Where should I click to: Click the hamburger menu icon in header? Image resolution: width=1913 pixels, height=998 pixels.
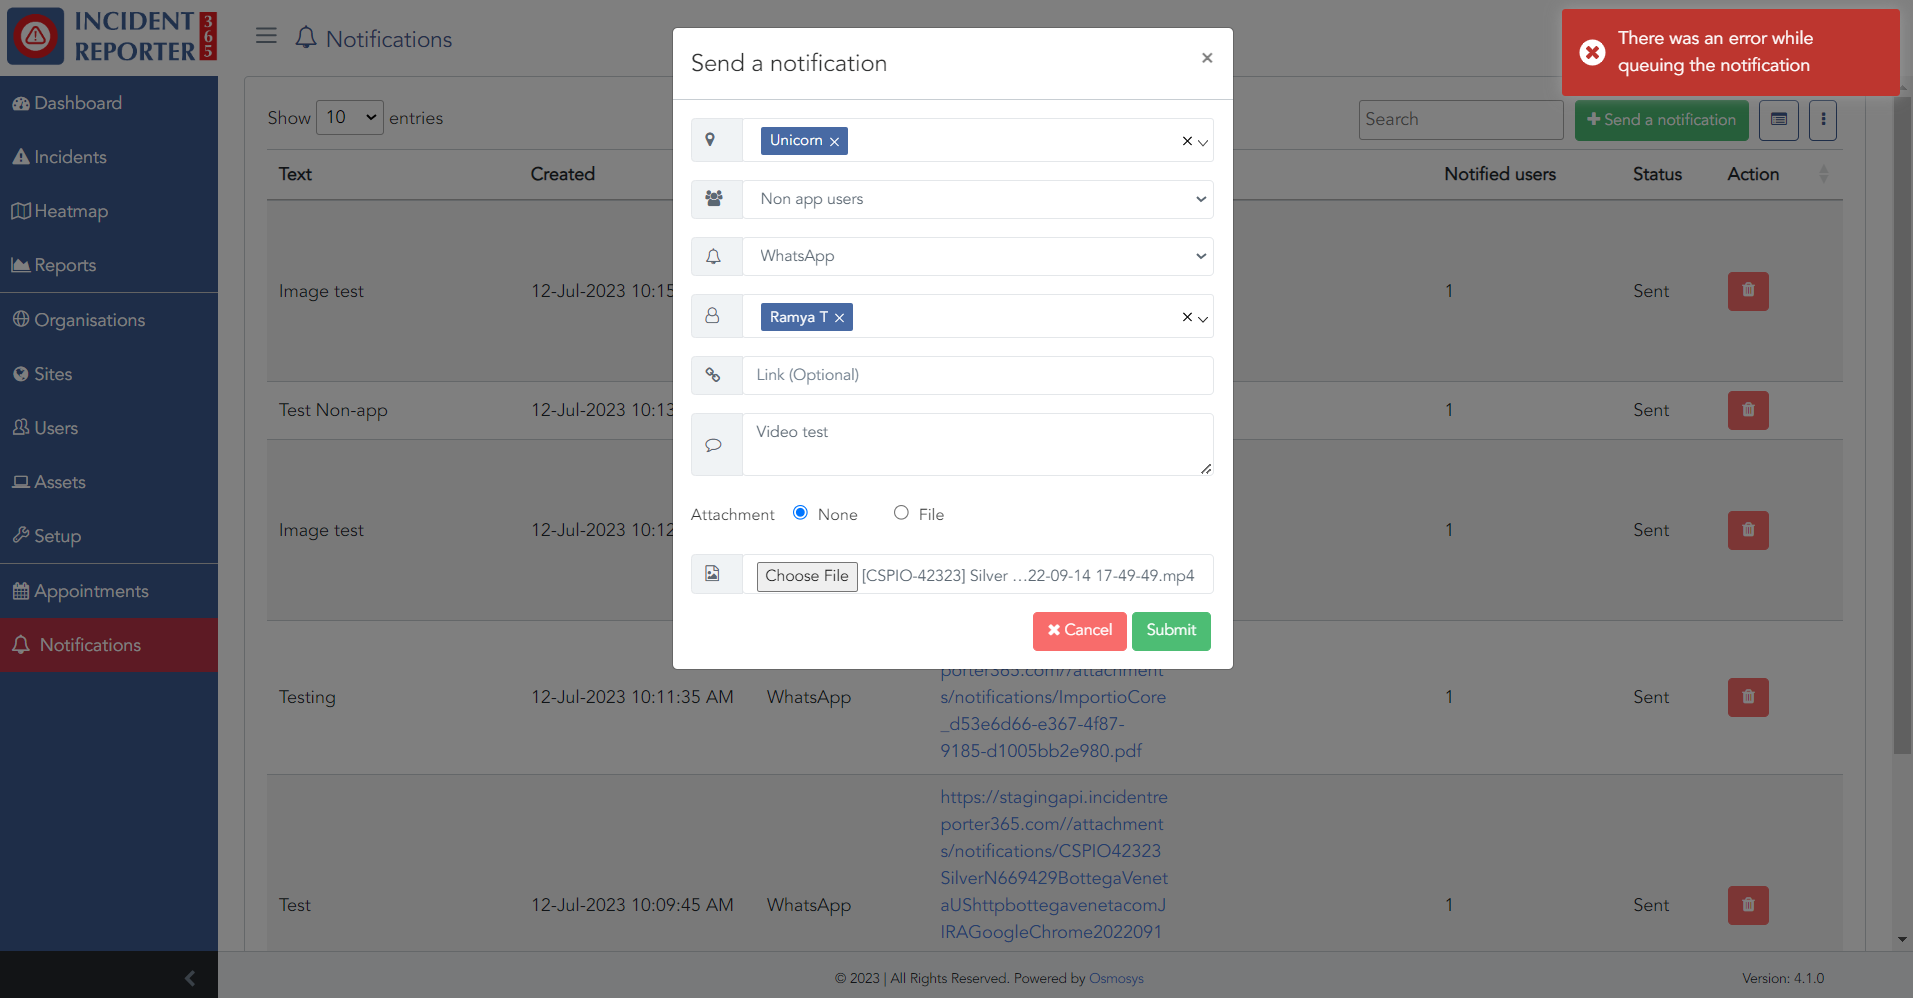click(266, 36)
